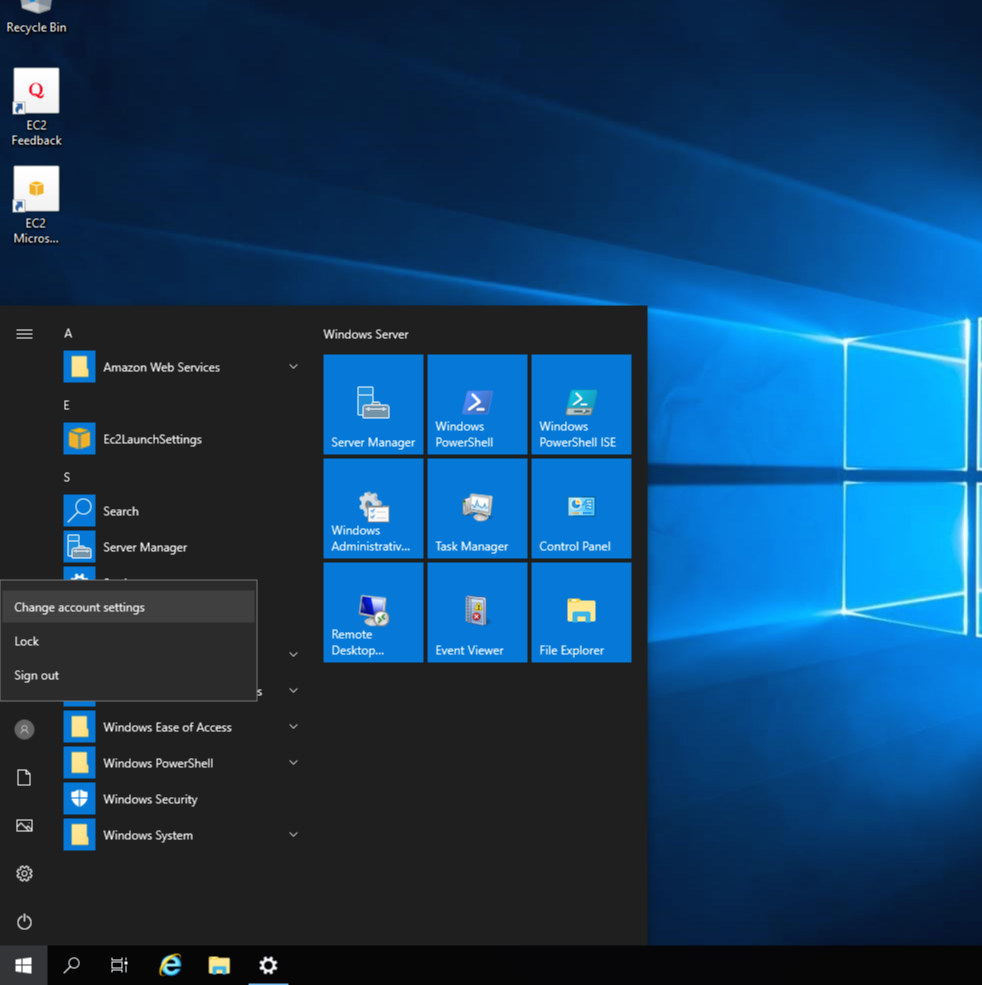The image size is (982, 985).
Task: Click the letter A group header
Action: [x=68, y=334]
